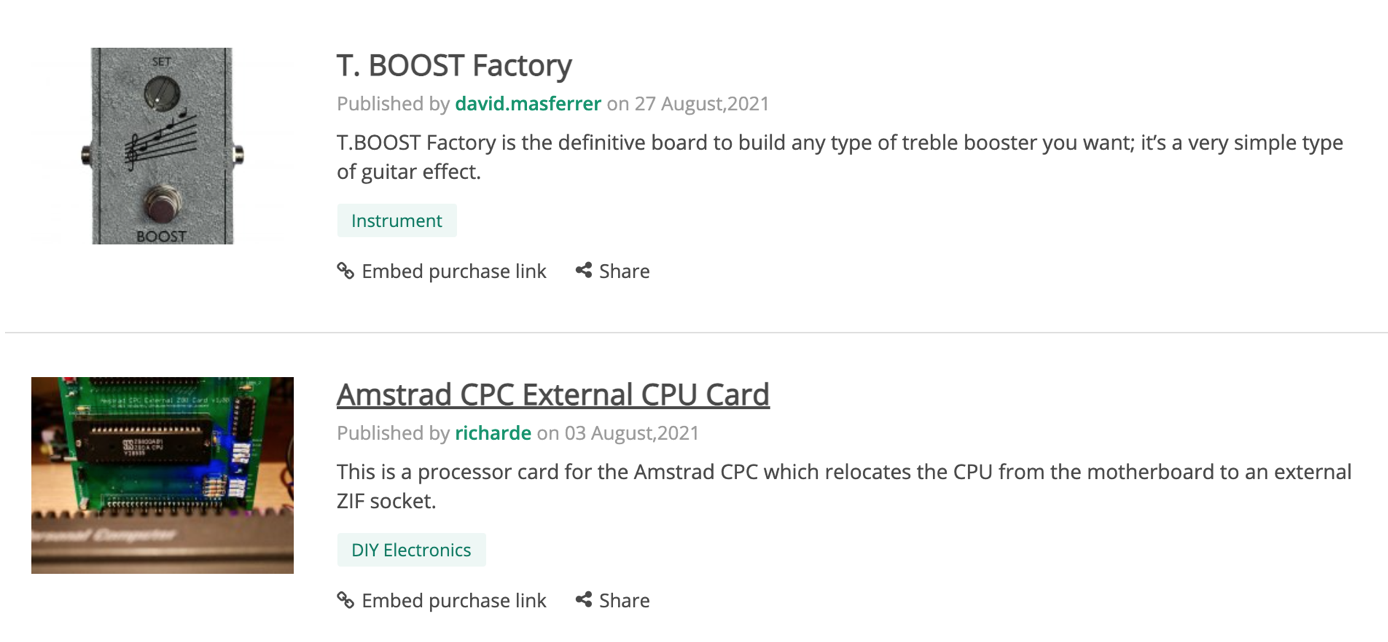Select the Instrument category tag
This screenshot has width=1388, height=642.
tap(396, 221)
